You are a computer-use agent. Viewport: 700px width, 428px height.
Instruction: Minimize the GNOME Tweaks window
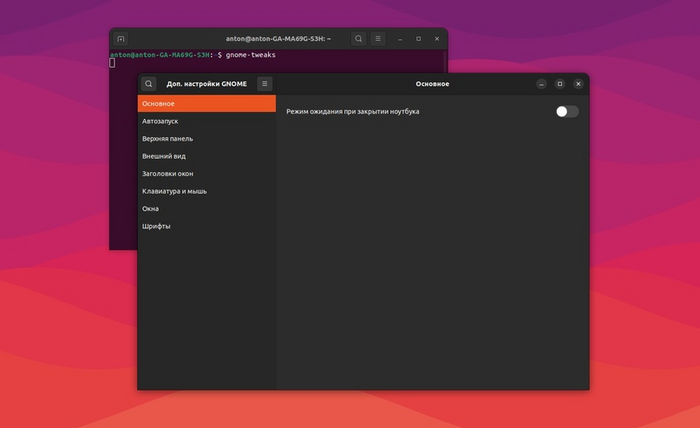[x=541, y=84]
